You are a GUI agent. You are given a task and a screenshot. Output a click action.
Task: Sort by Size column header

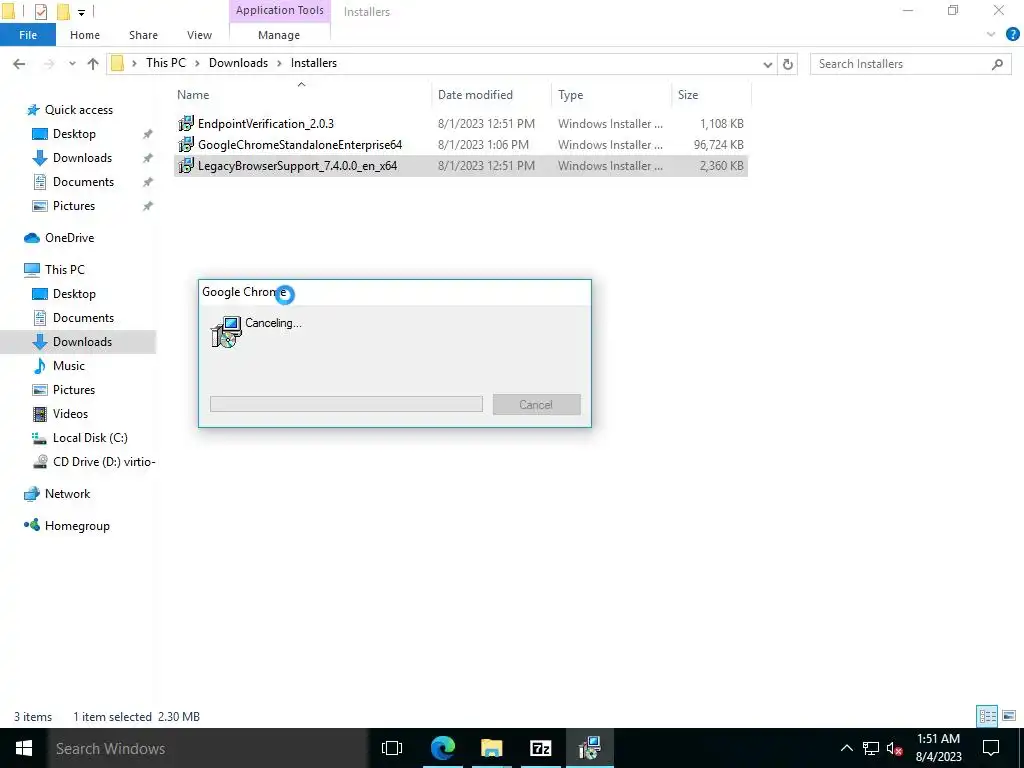pos(711,95)
